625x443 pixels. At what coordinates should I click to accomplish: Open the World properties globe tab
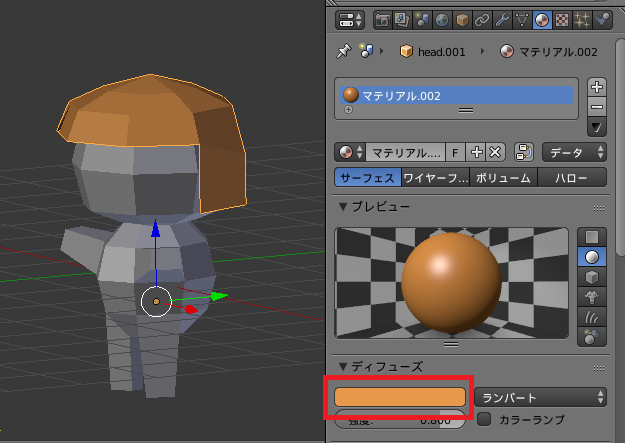[x=442, y=20]
